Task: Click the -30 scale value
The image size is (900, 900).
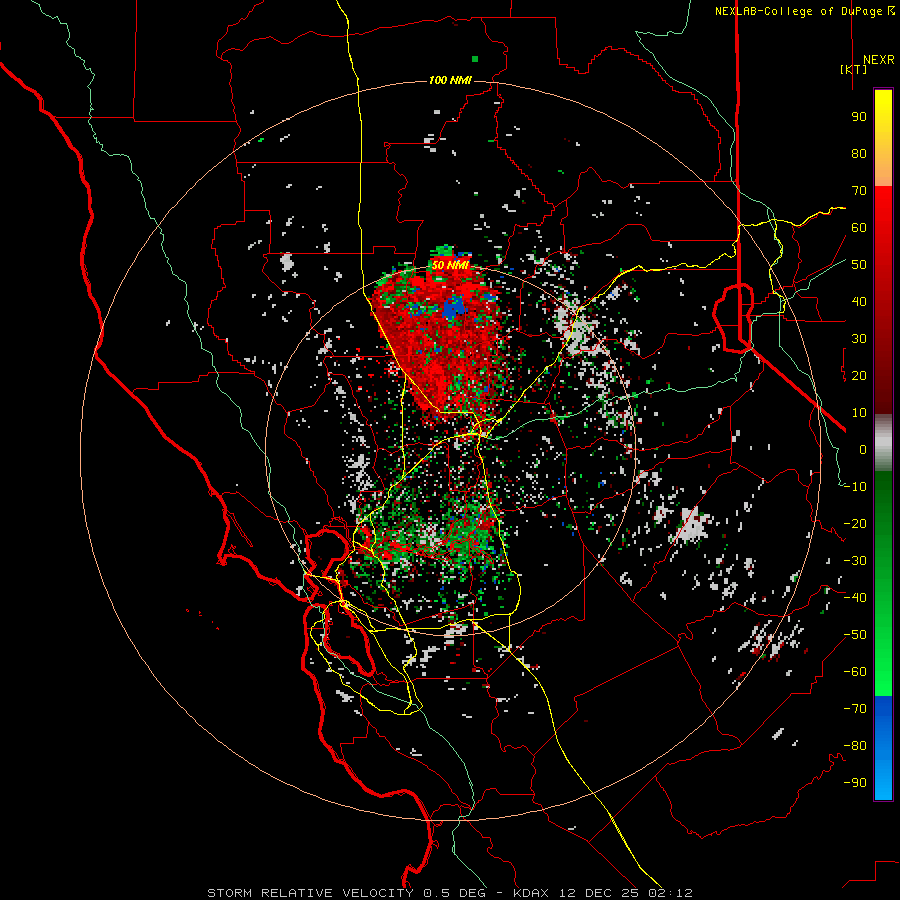Action: (855, 561)
